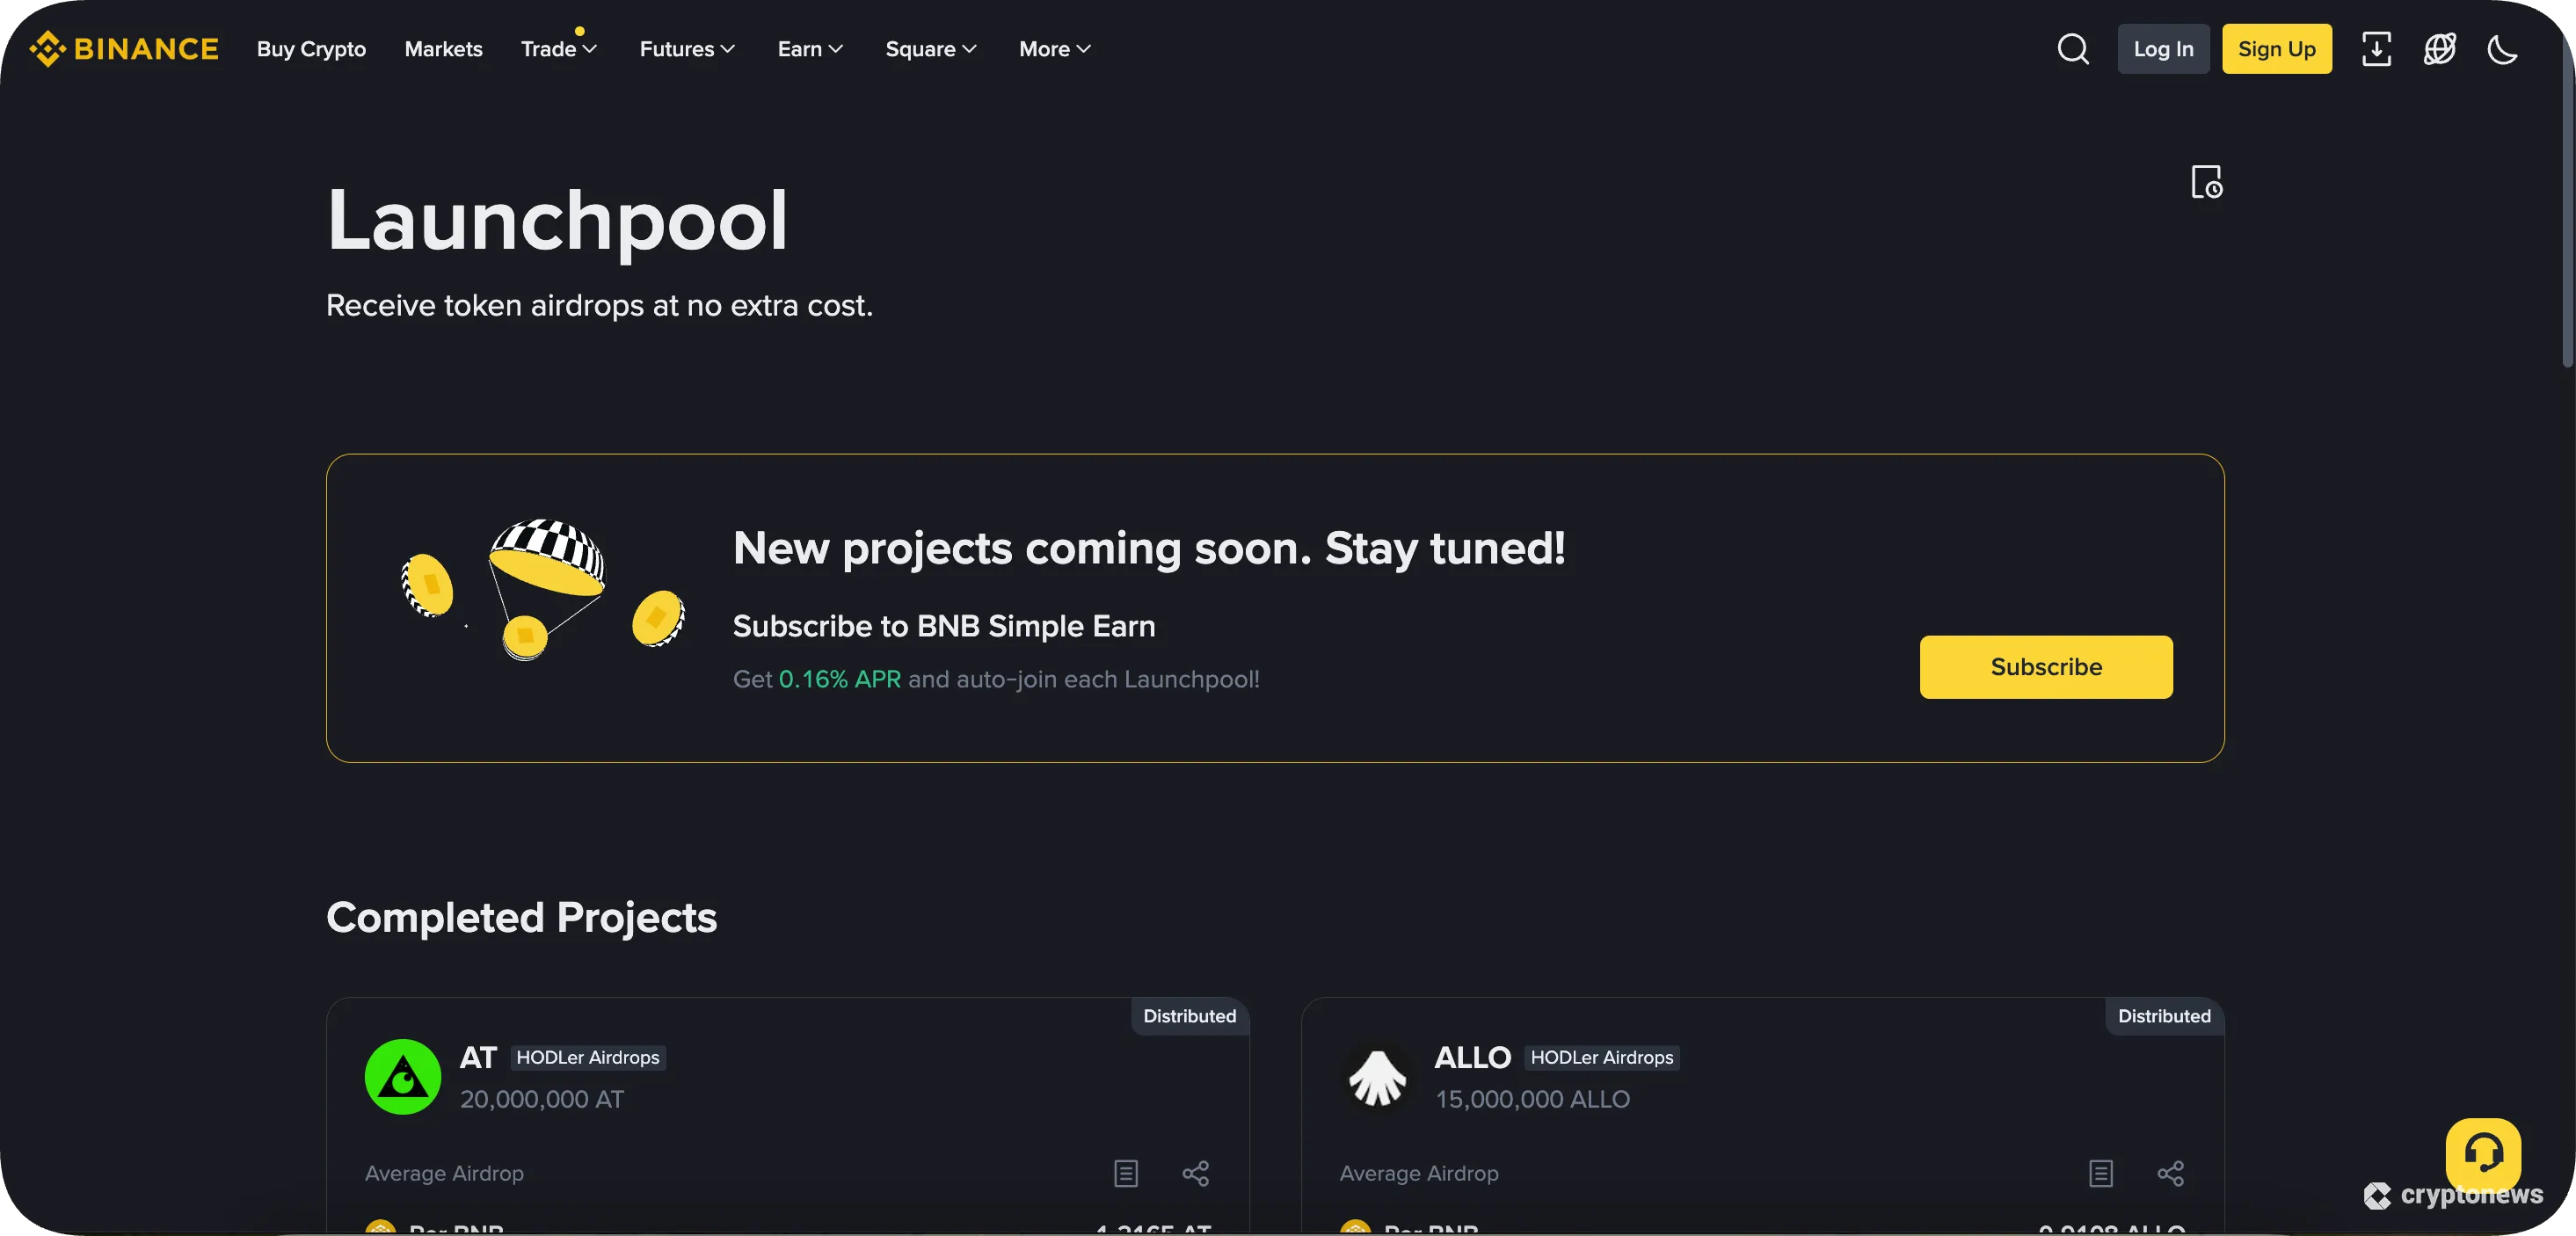Viewport: 2576px width, 1236px height.
Task: Share the ALLO project via the share icon
Action: [x=2171, y=1174]
